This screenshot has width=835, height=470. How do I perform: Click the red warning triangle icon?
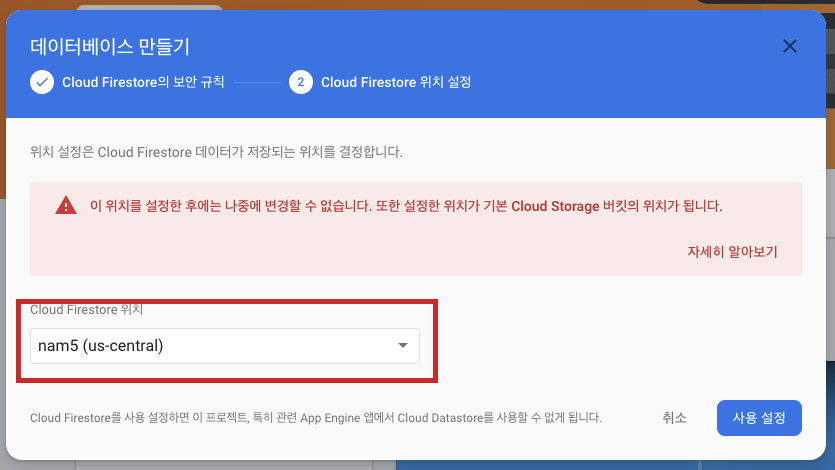click(66, 205)
